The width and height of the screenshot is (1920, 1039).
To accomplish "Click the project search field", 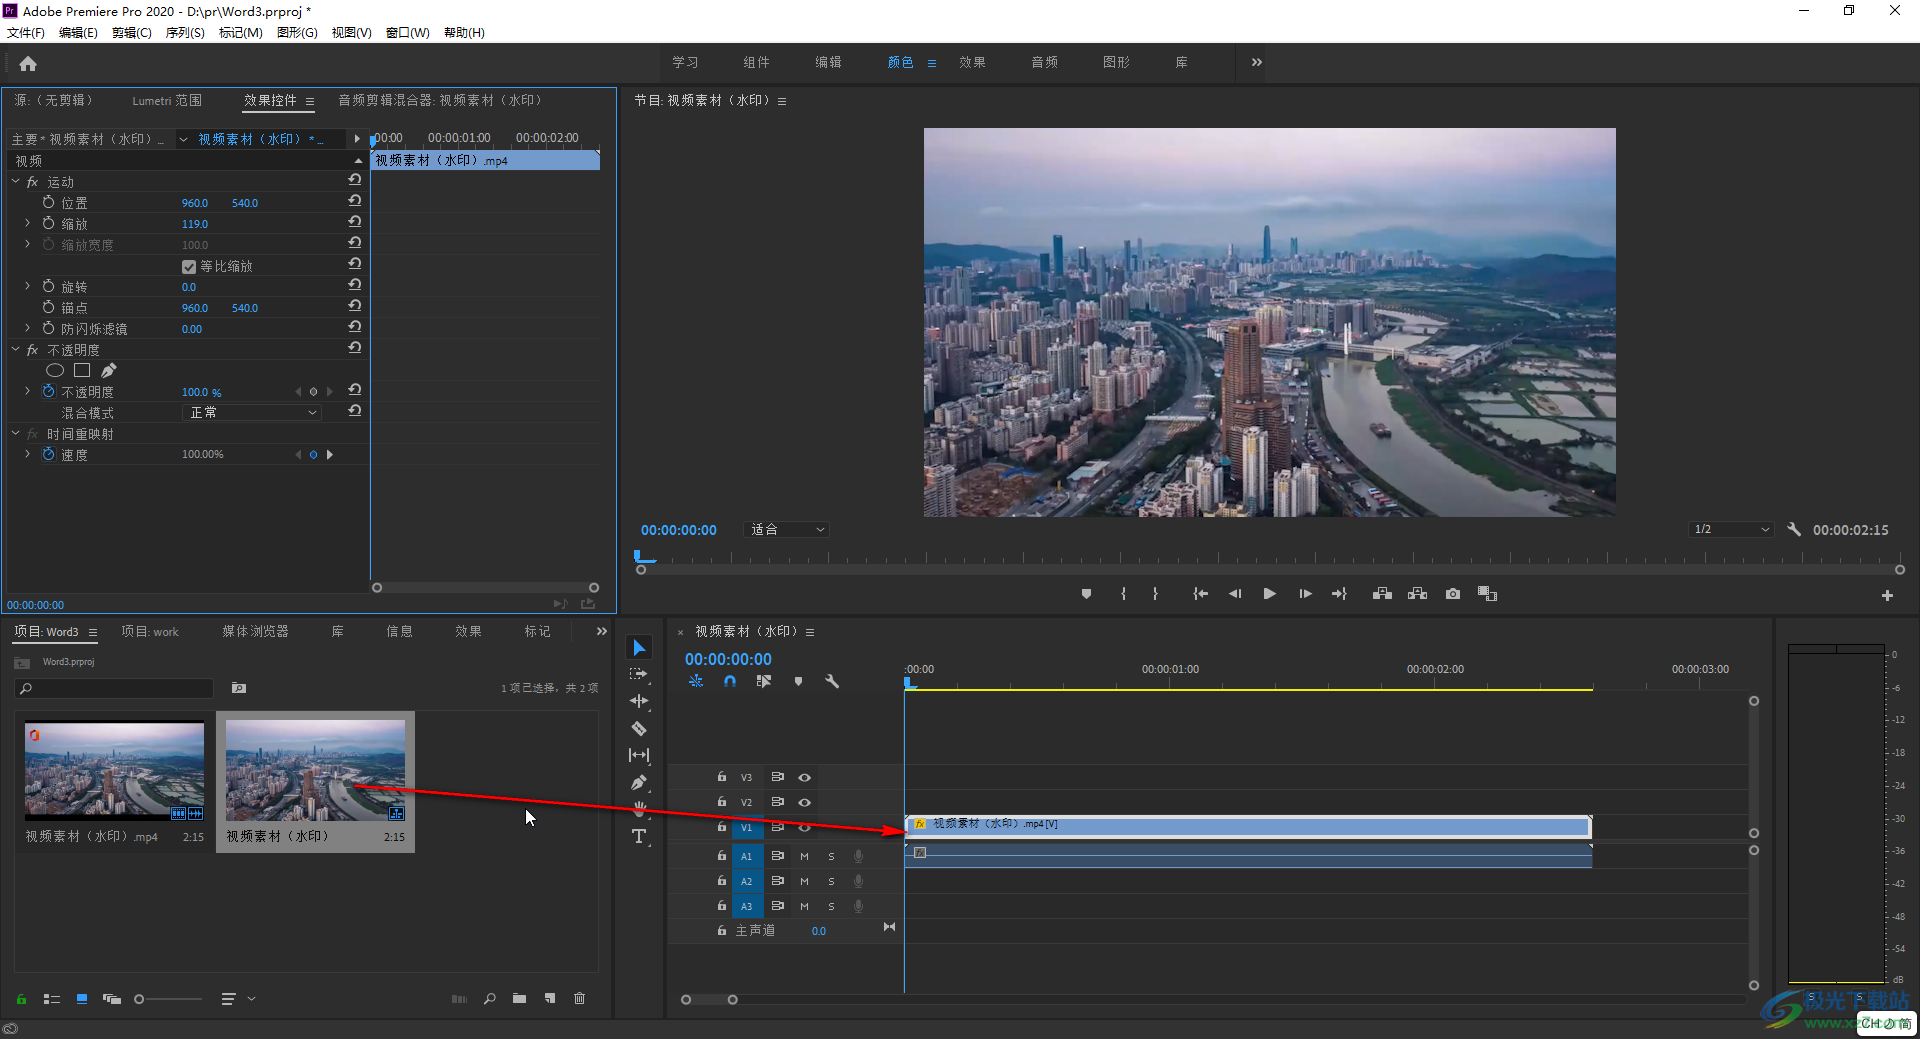I will click(x=115, y=688).
